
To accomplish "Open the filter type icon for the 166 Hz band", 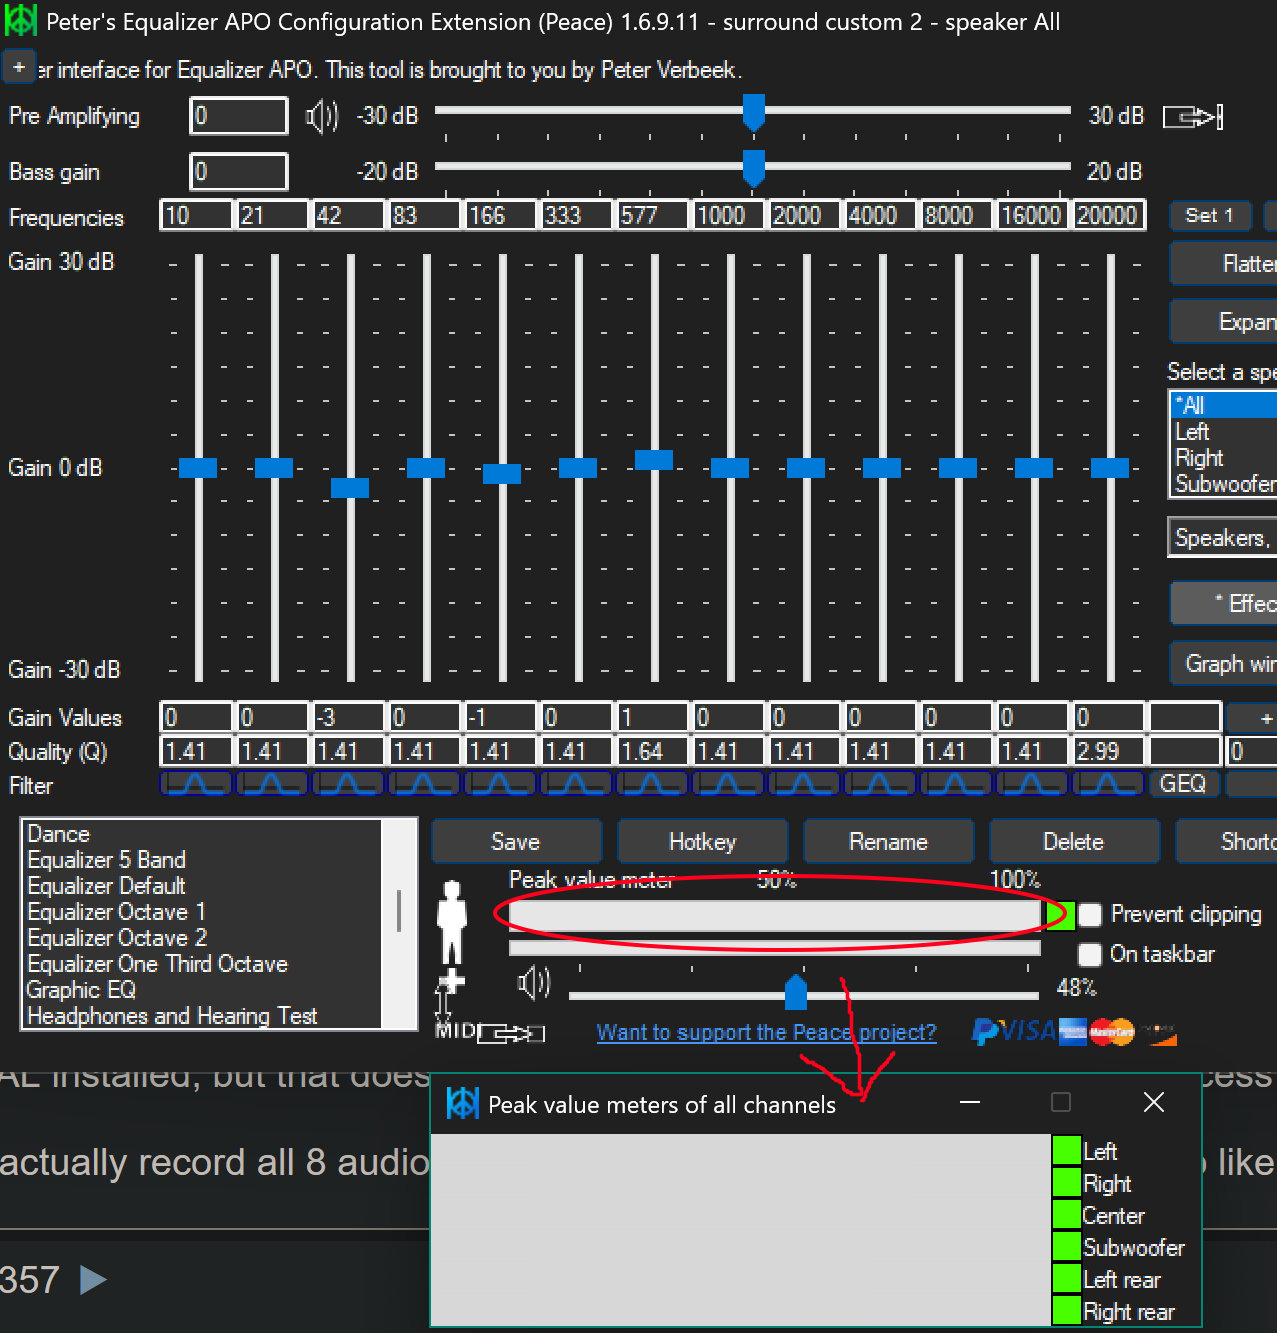I will (500, 784).
